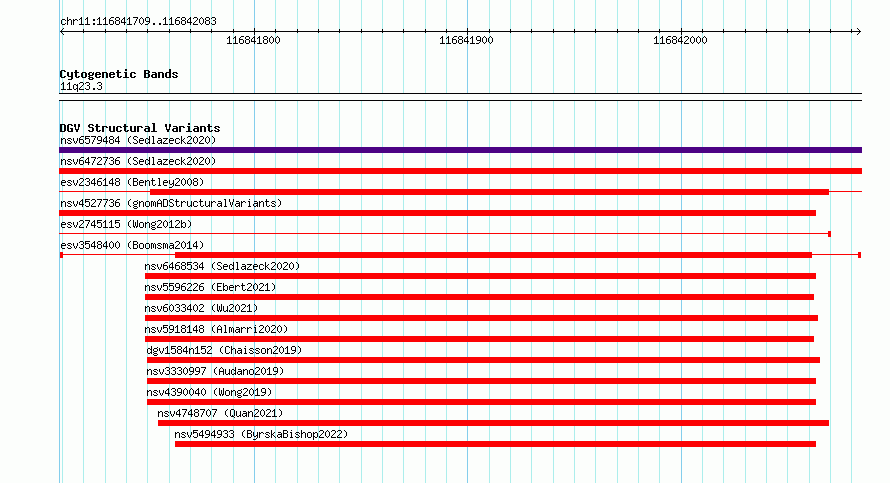Click the left arrow on the ruler
The height and width of the screenshot is (483, 890).
(x=62, y=32)
